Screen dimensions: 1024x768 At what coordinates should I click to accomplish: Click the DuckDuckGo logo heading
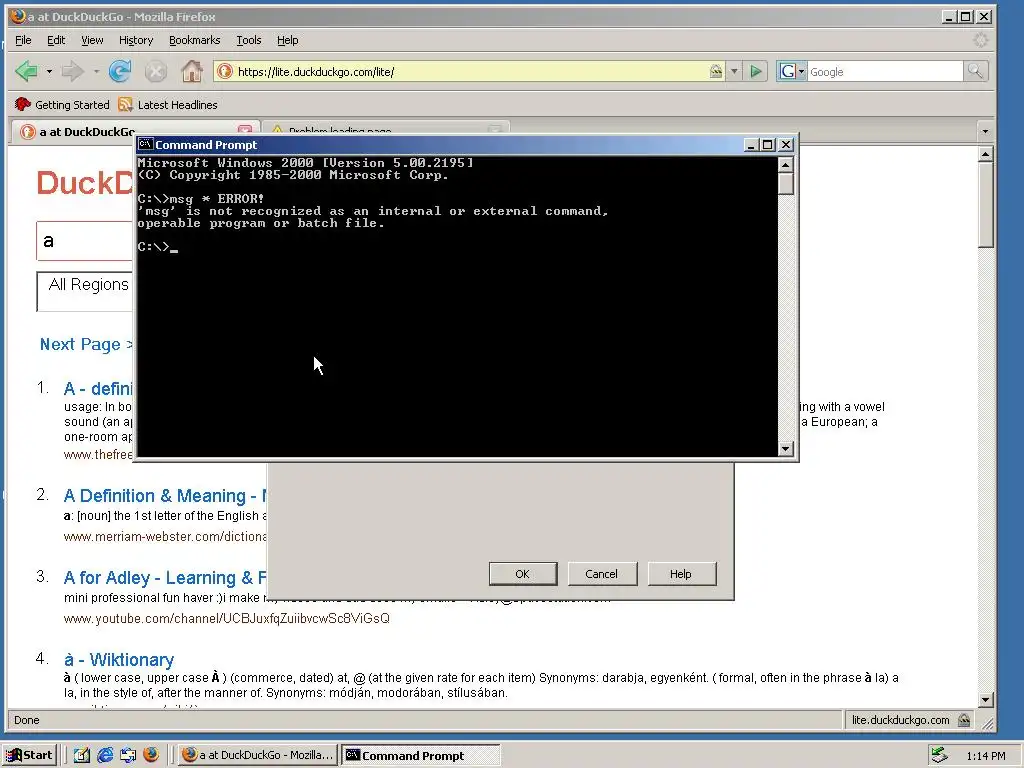click(85, 183)
